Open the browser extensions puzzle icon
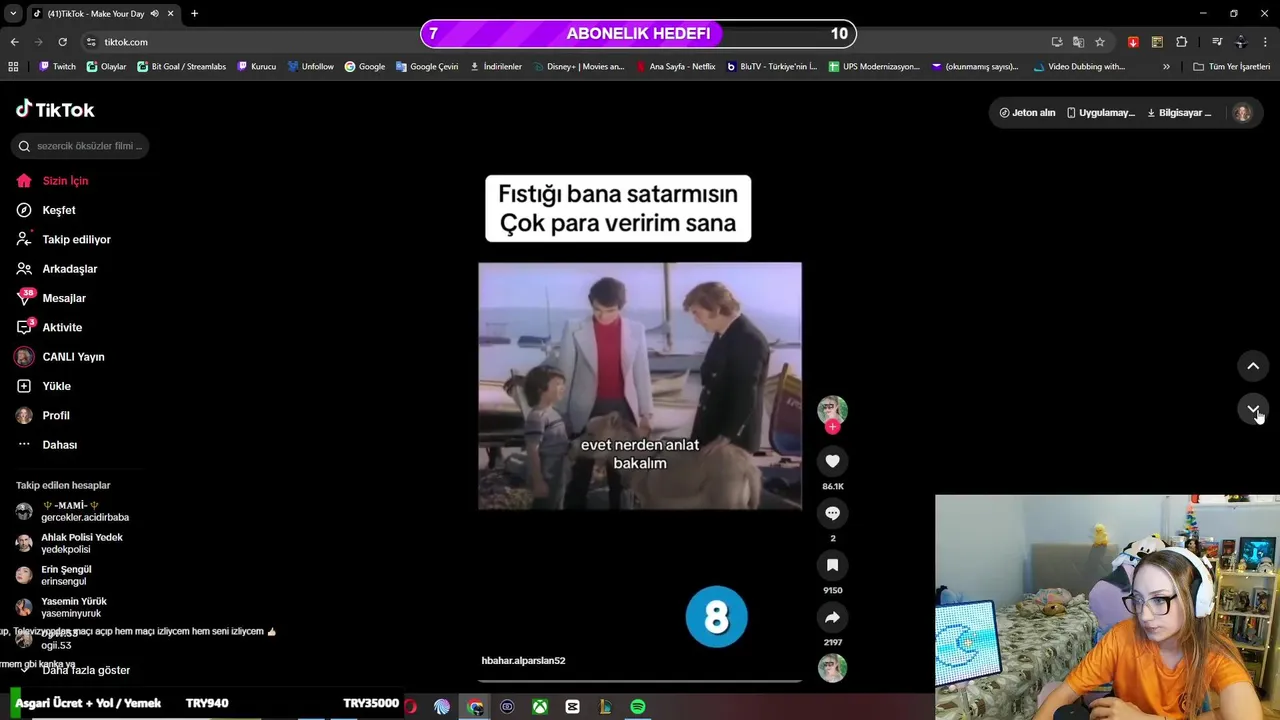This screenshot has height=720, width=1280. (x=1182, y=42)
